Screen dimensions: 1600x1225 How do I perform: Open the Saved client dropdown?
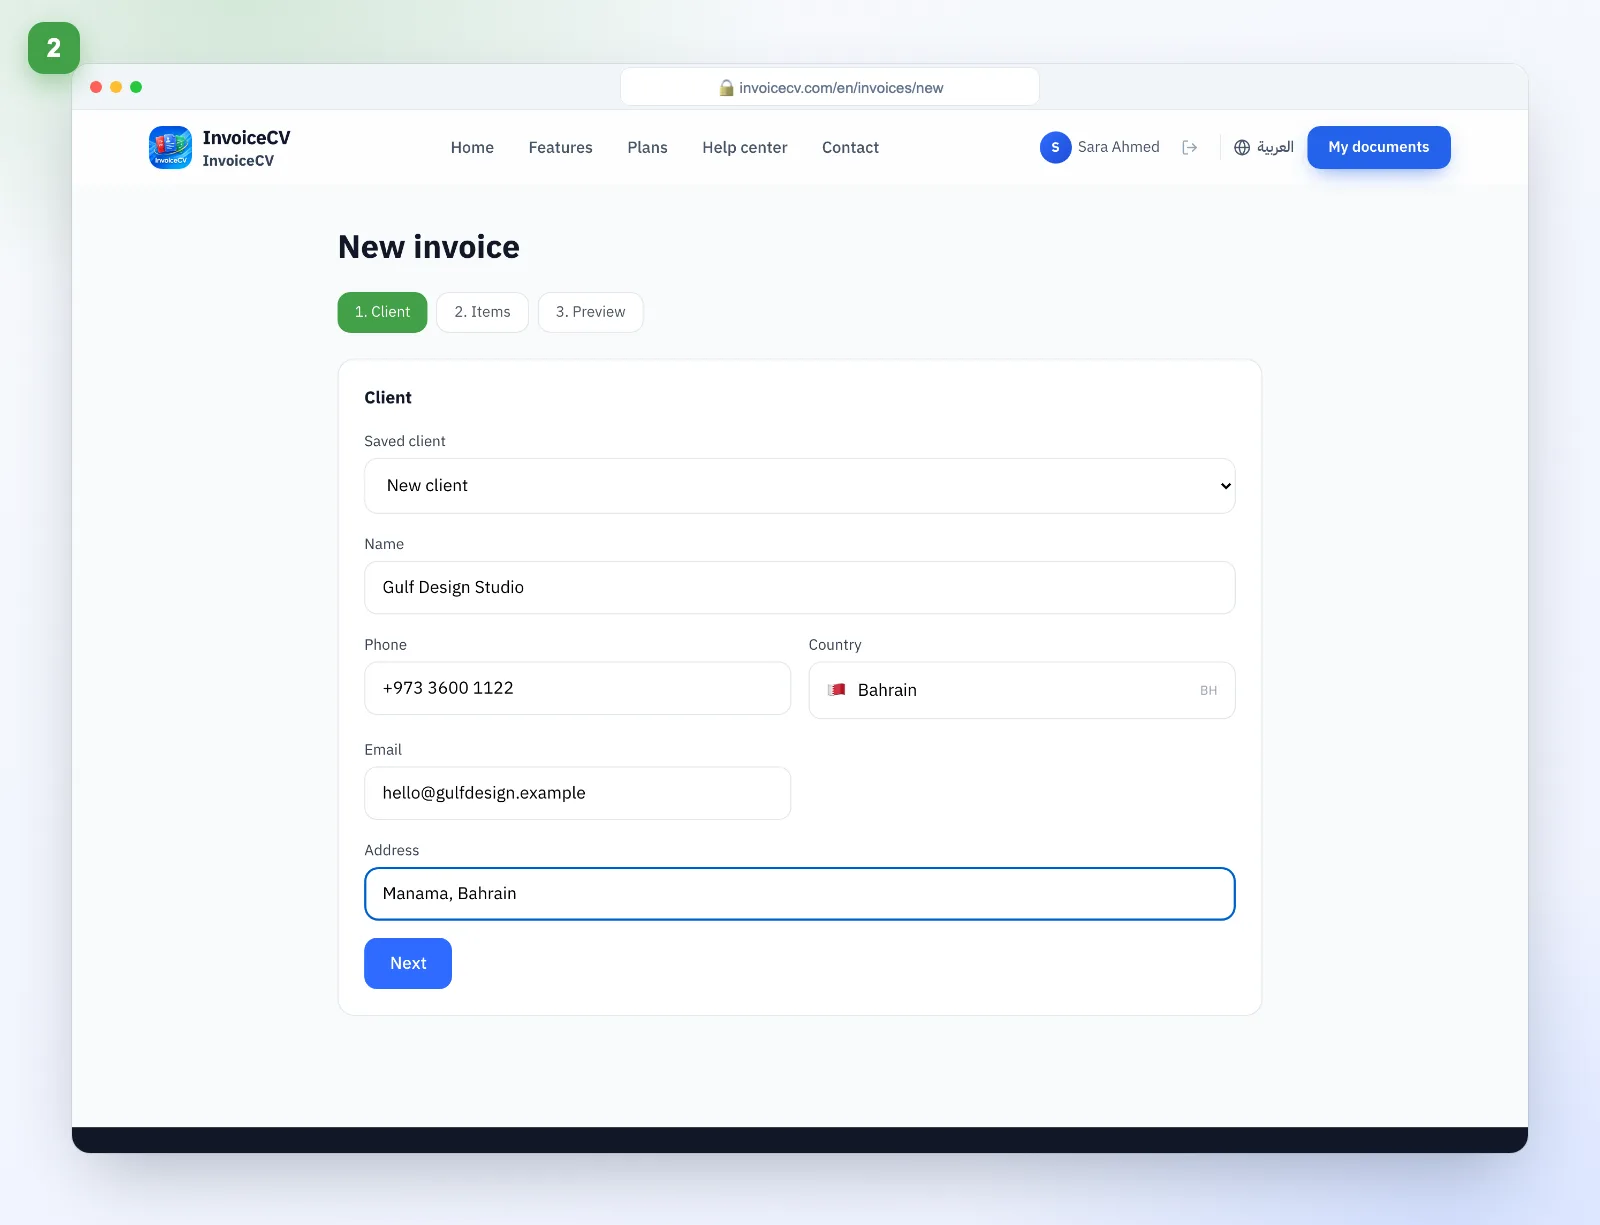point(799,486)
